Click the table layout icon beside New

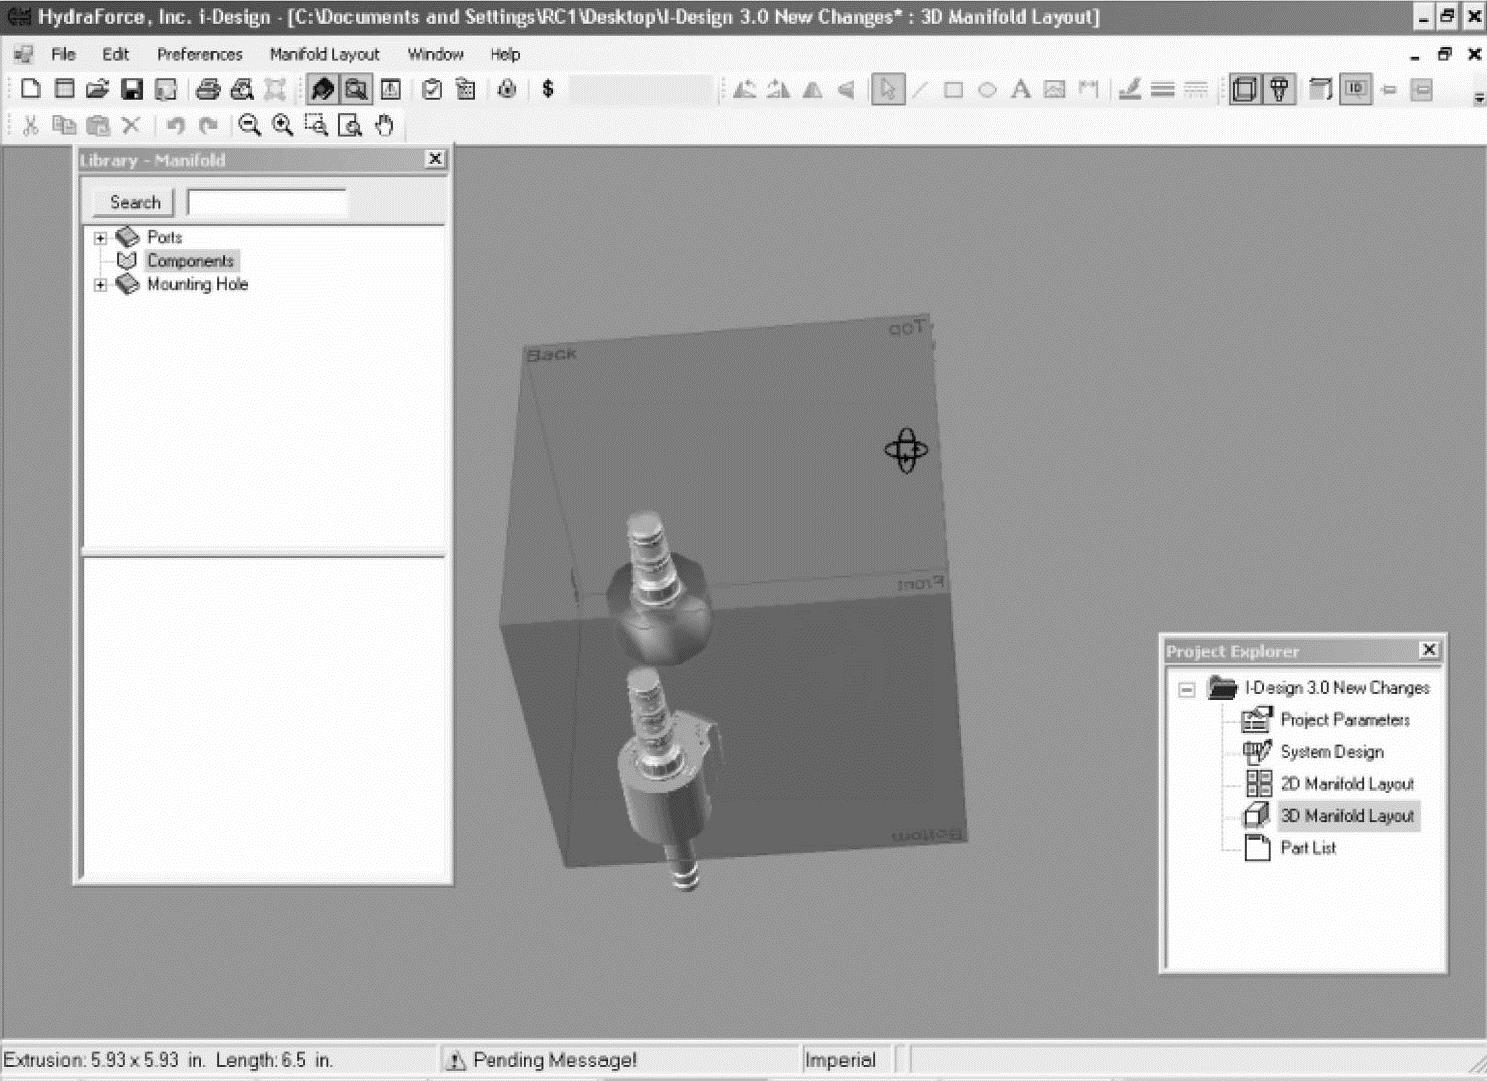64,89
